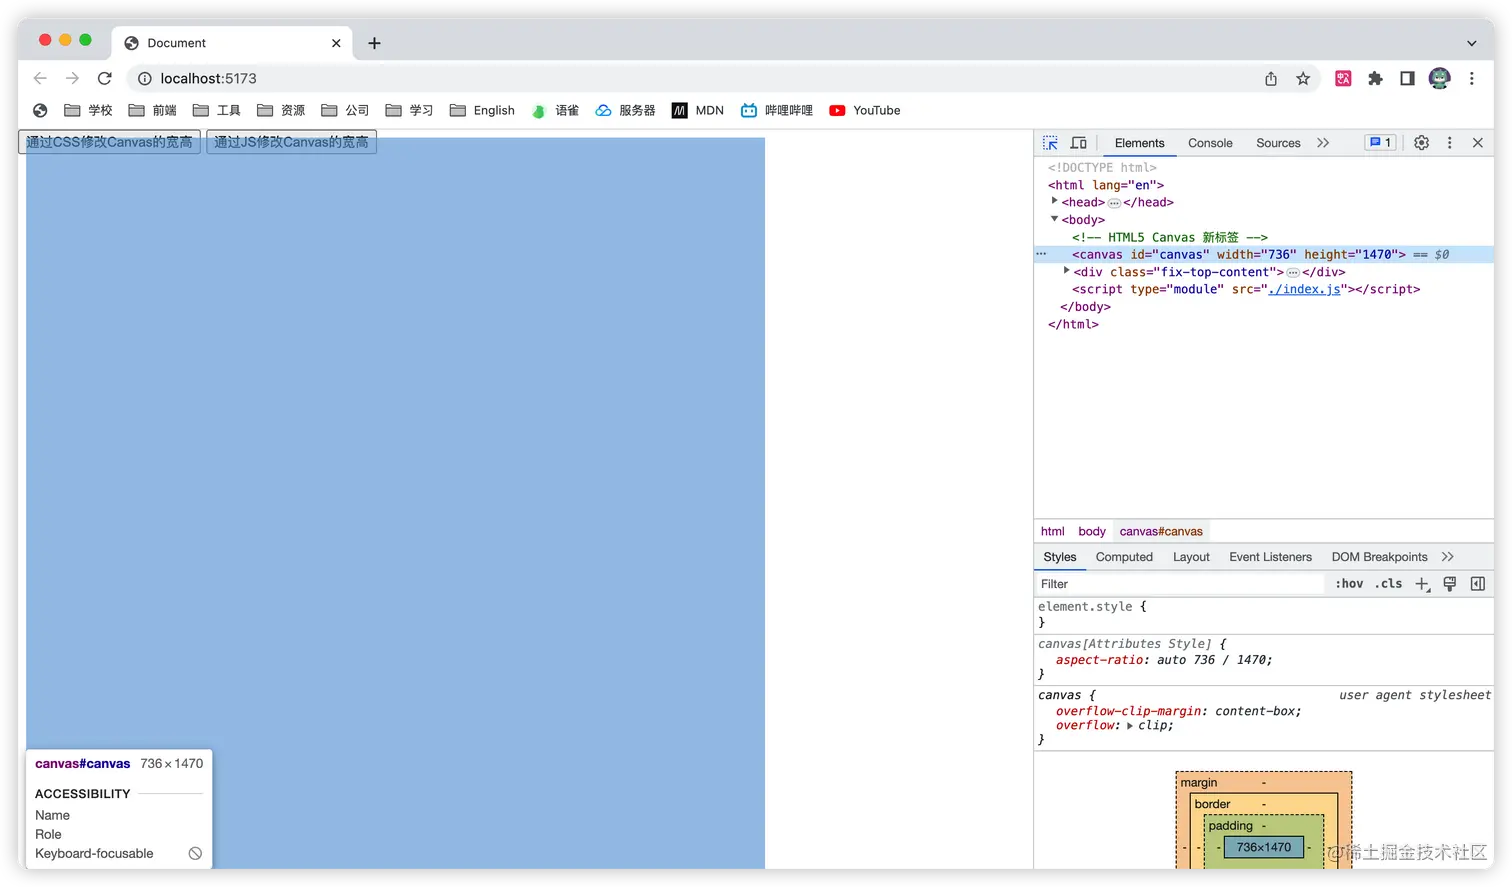
Task: Toggle the browser side panel icon
Action: 1407,78
